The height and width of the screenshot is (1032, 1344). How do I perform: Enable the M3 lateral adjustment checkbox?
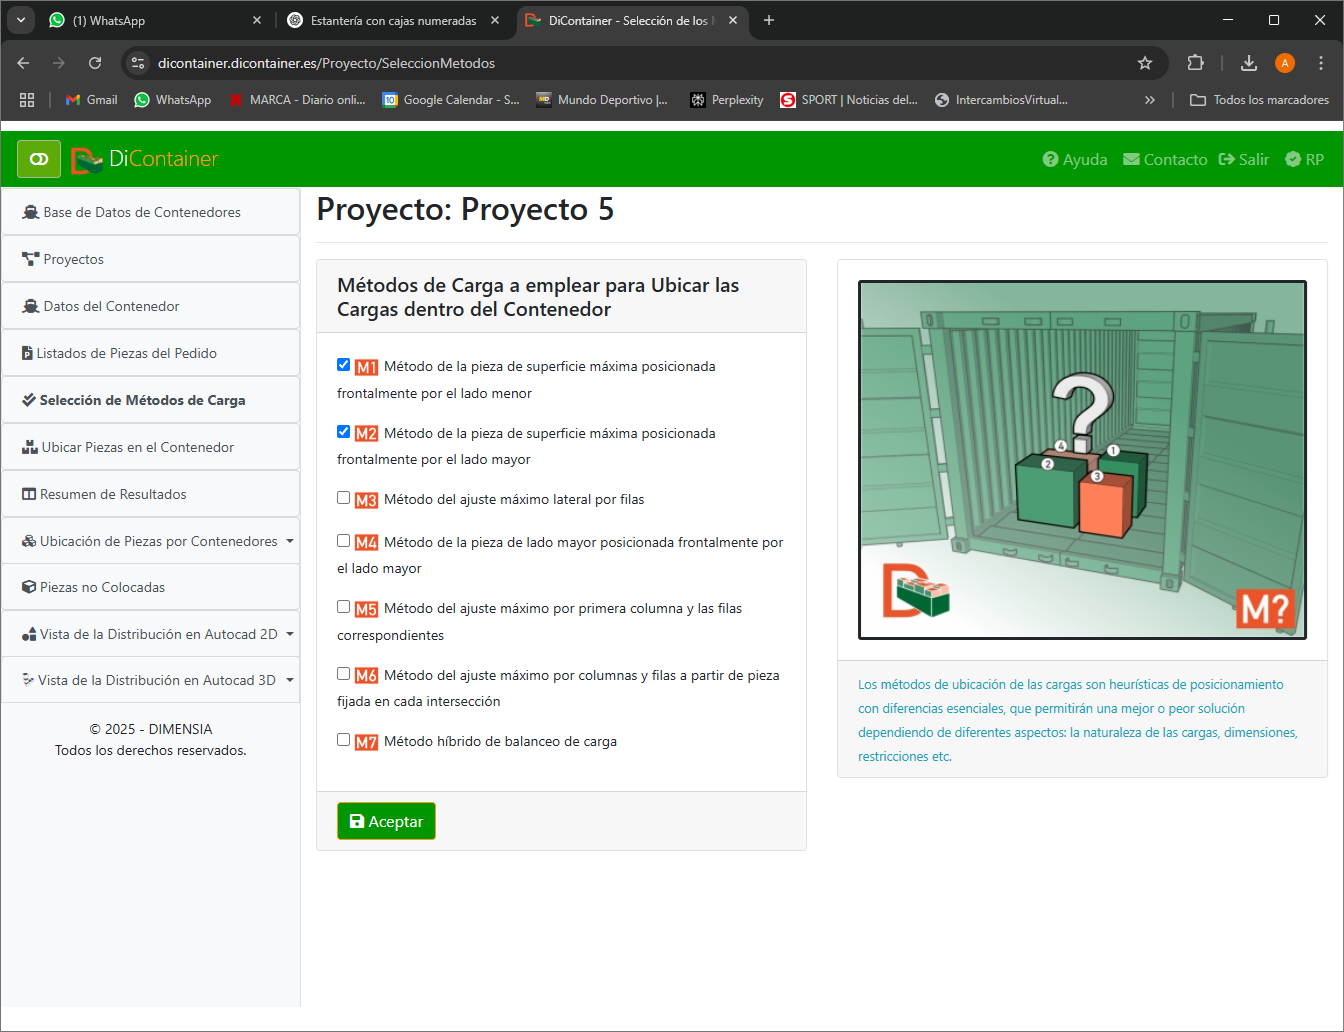(344, 498)
